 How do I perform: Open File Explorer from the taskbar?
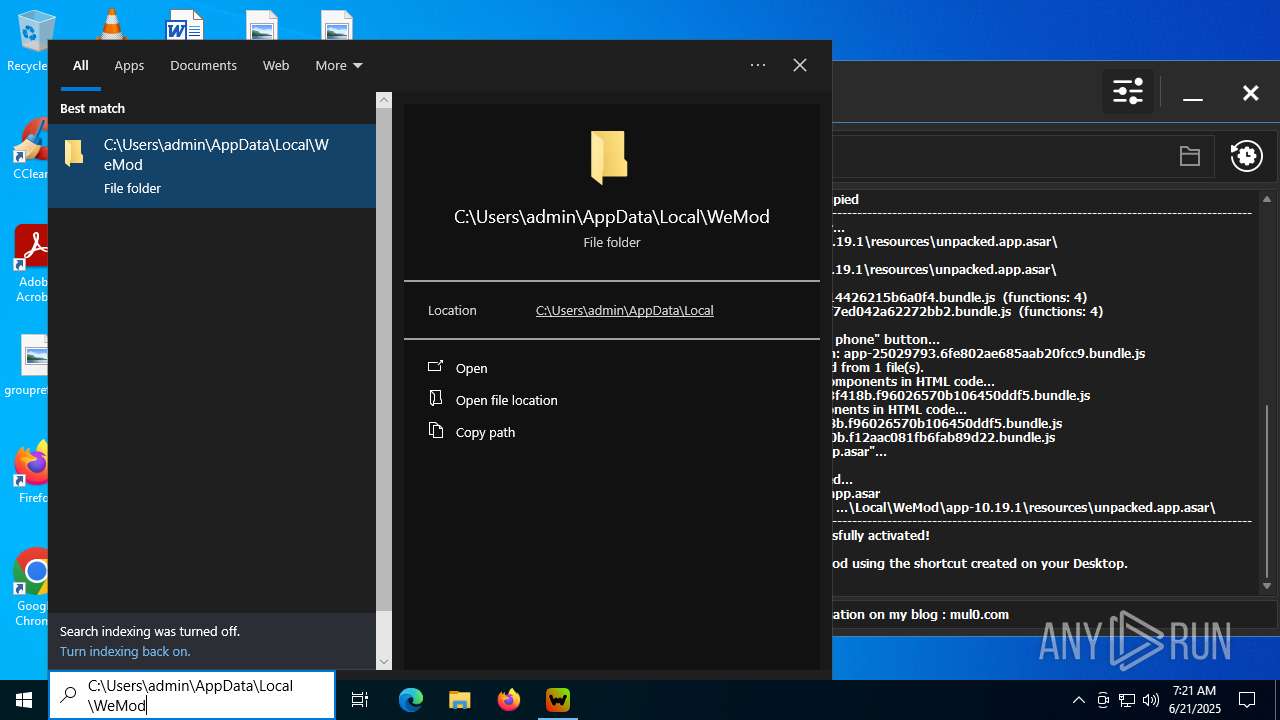(460, 700)
